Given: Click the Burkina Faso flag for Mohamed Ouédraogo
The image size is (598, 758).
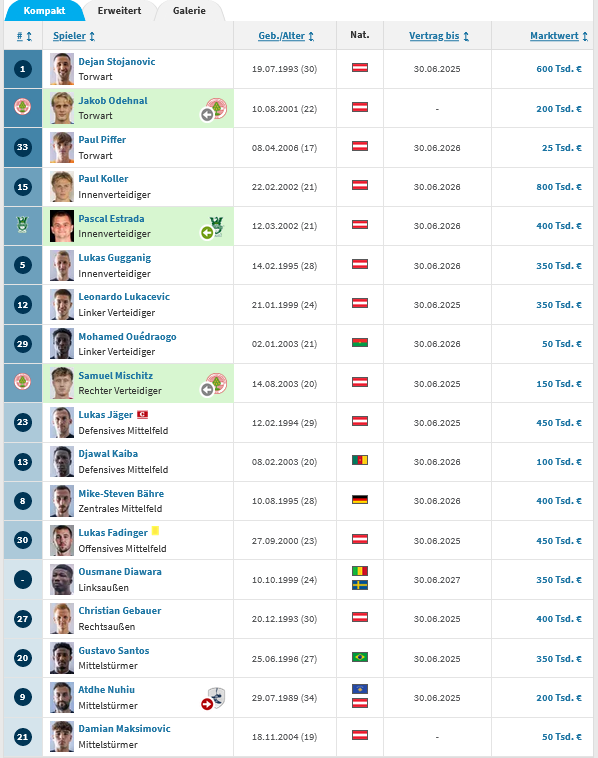Looking at the screenshot, I should click(360, 343).
